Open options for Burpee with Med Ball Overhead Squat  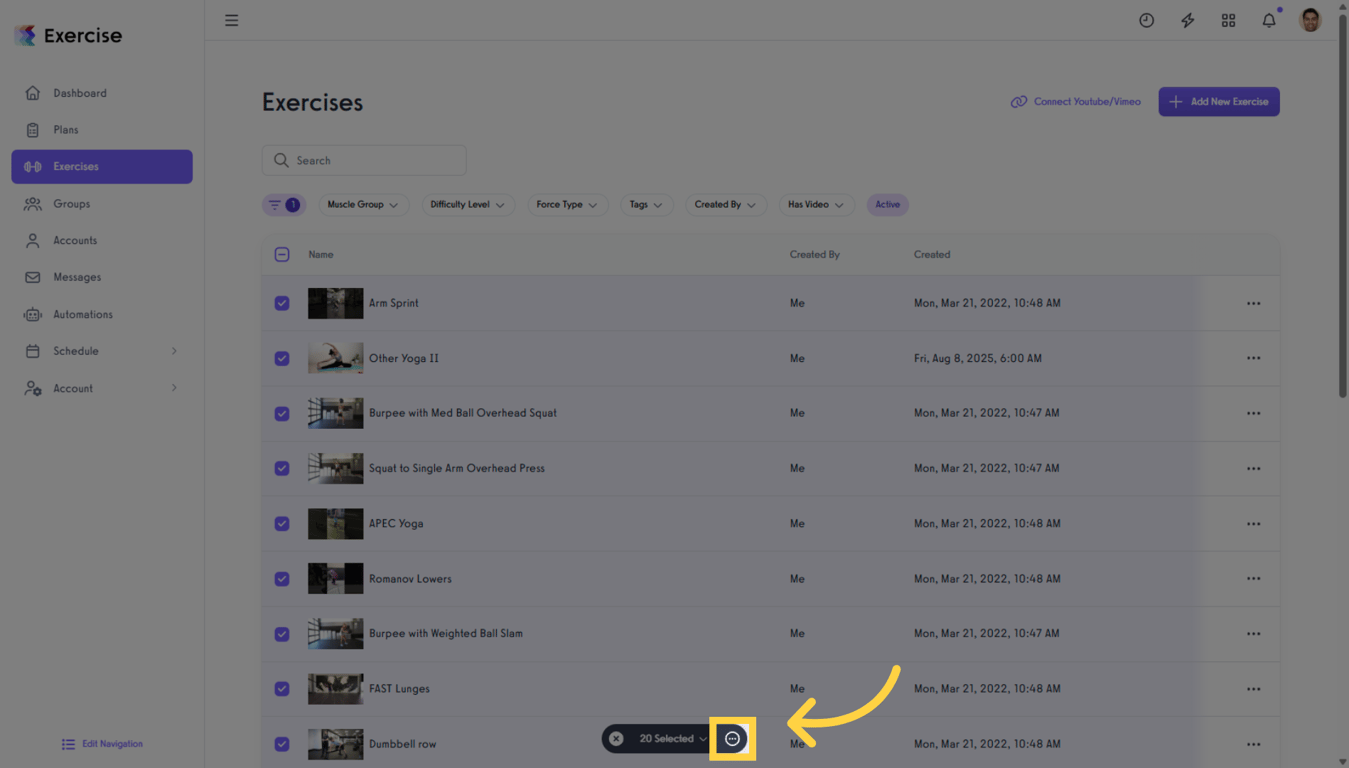click(x=1253, y=413)
